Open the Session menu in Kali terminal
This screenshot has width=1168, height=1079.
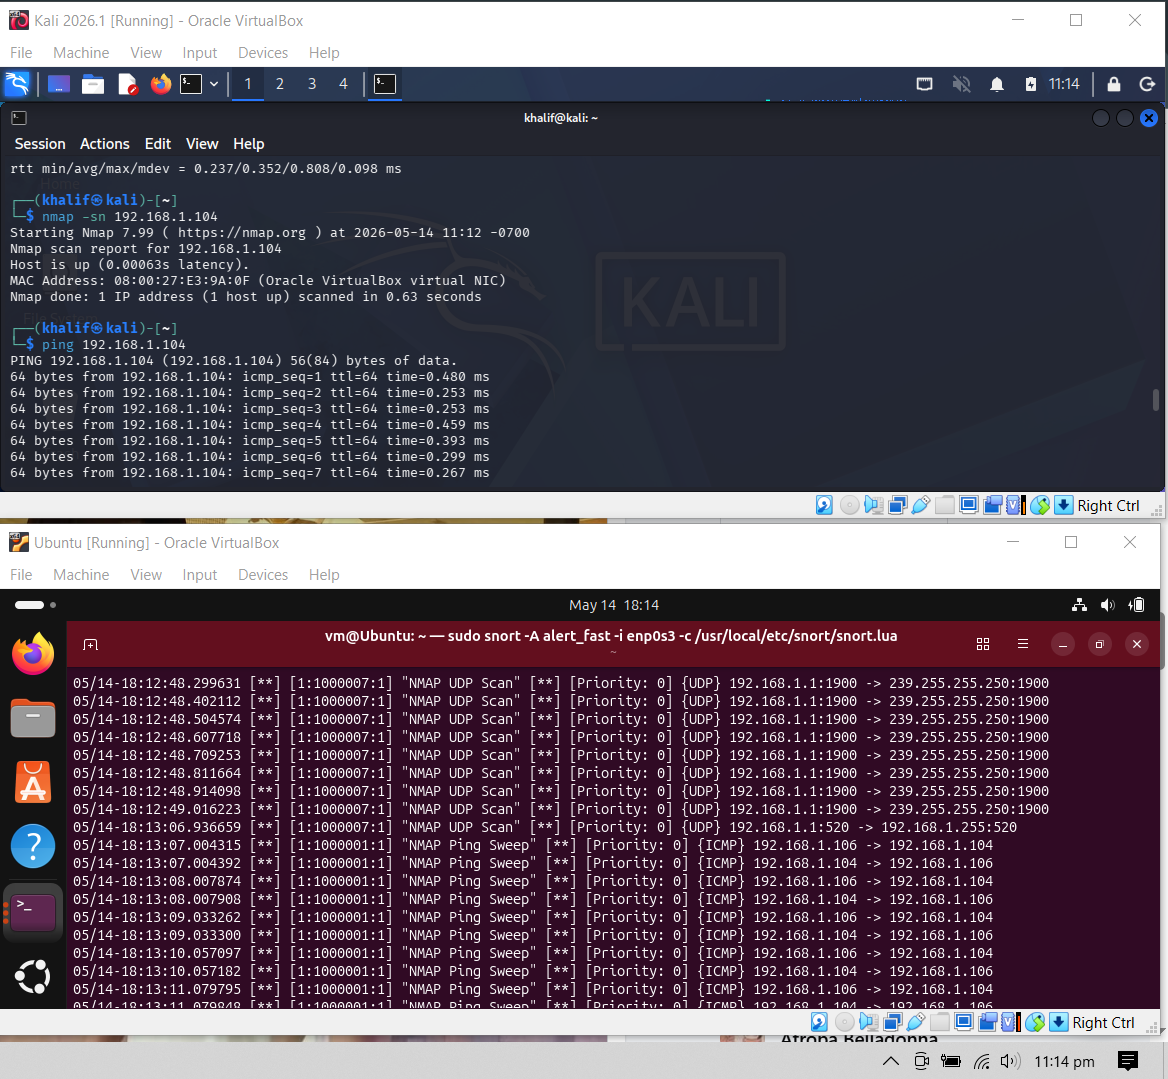(x=40, y=144)
